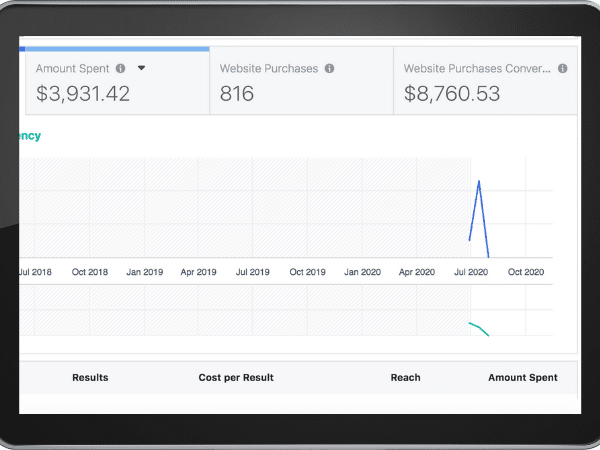Click the green line in lower chart

point(479,327)
